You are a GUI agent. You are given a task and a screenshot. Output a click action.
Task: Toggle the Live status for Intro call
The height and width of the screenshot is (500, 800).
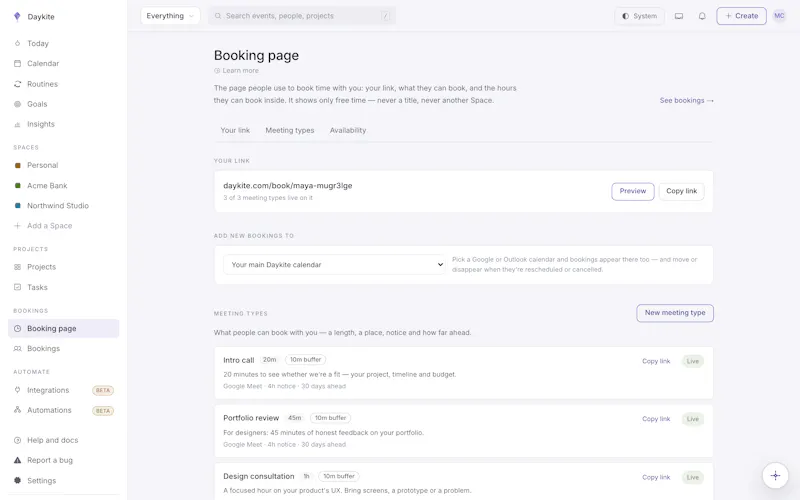point(692,361)
